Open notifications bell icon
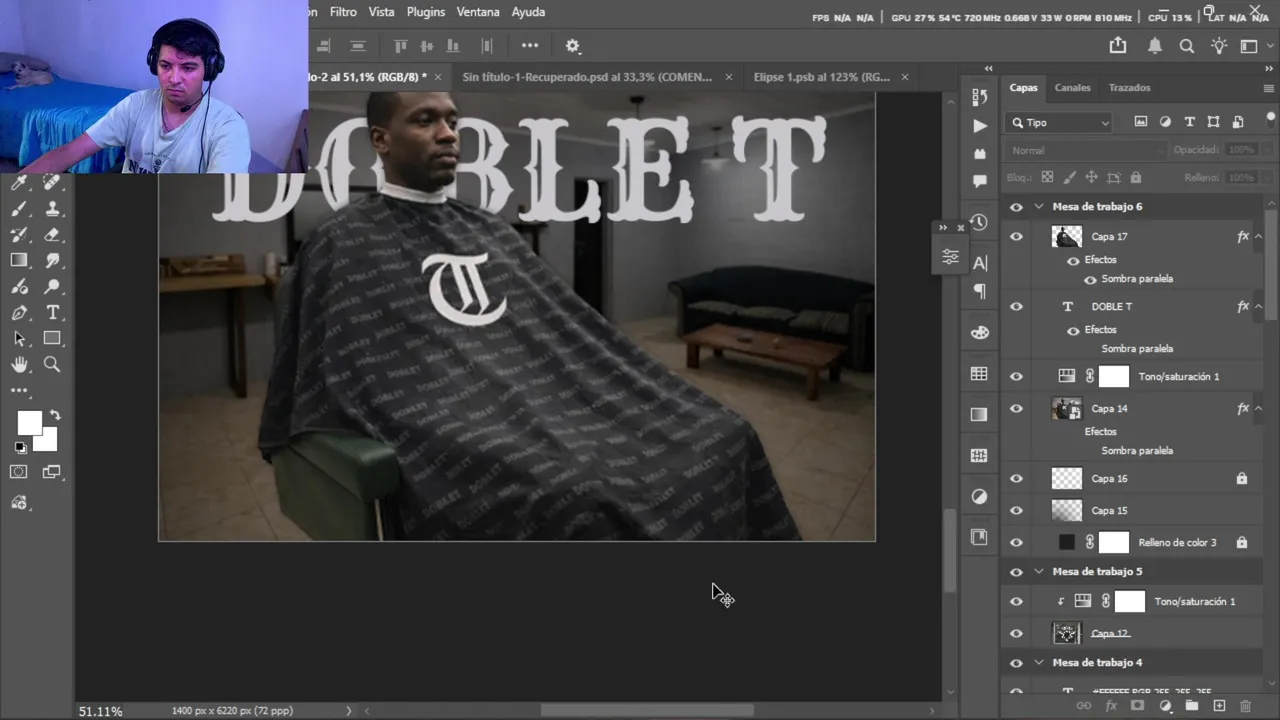Screen dimensions: 1280x720 (1155, 46)
